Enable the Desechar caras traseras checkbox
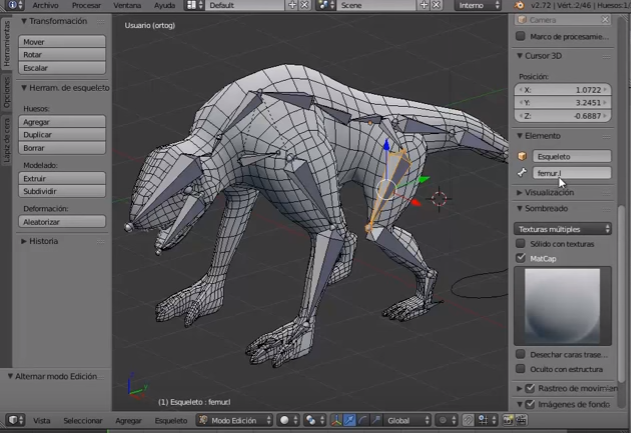631x433 pixels. pyautogui.click(x=520, y=354)
